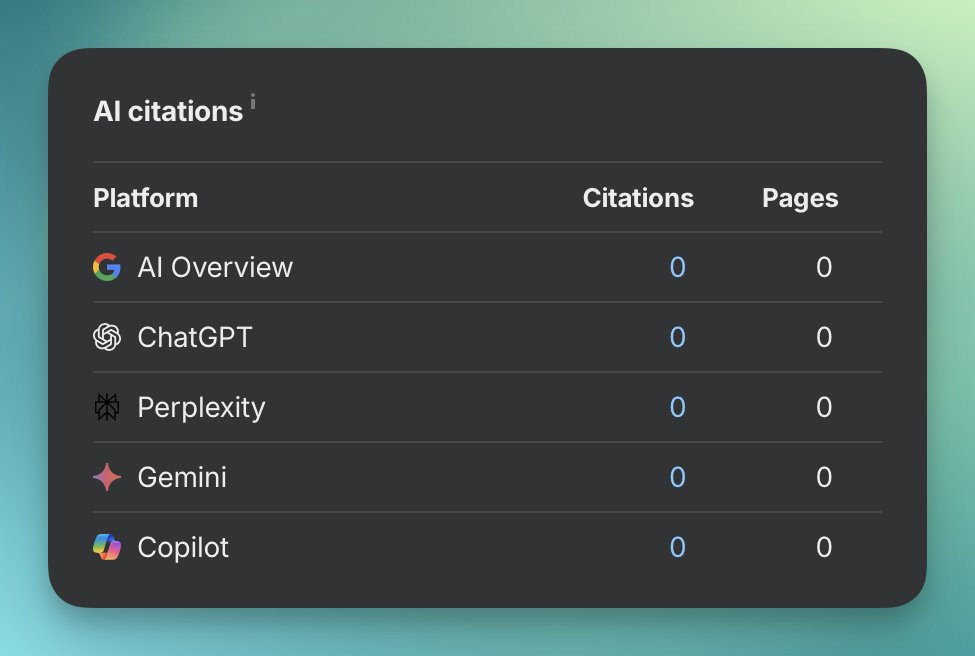975x656 pixels.
Task: Select the ChatGPT platform label
Action: click(x=195, y=337)
